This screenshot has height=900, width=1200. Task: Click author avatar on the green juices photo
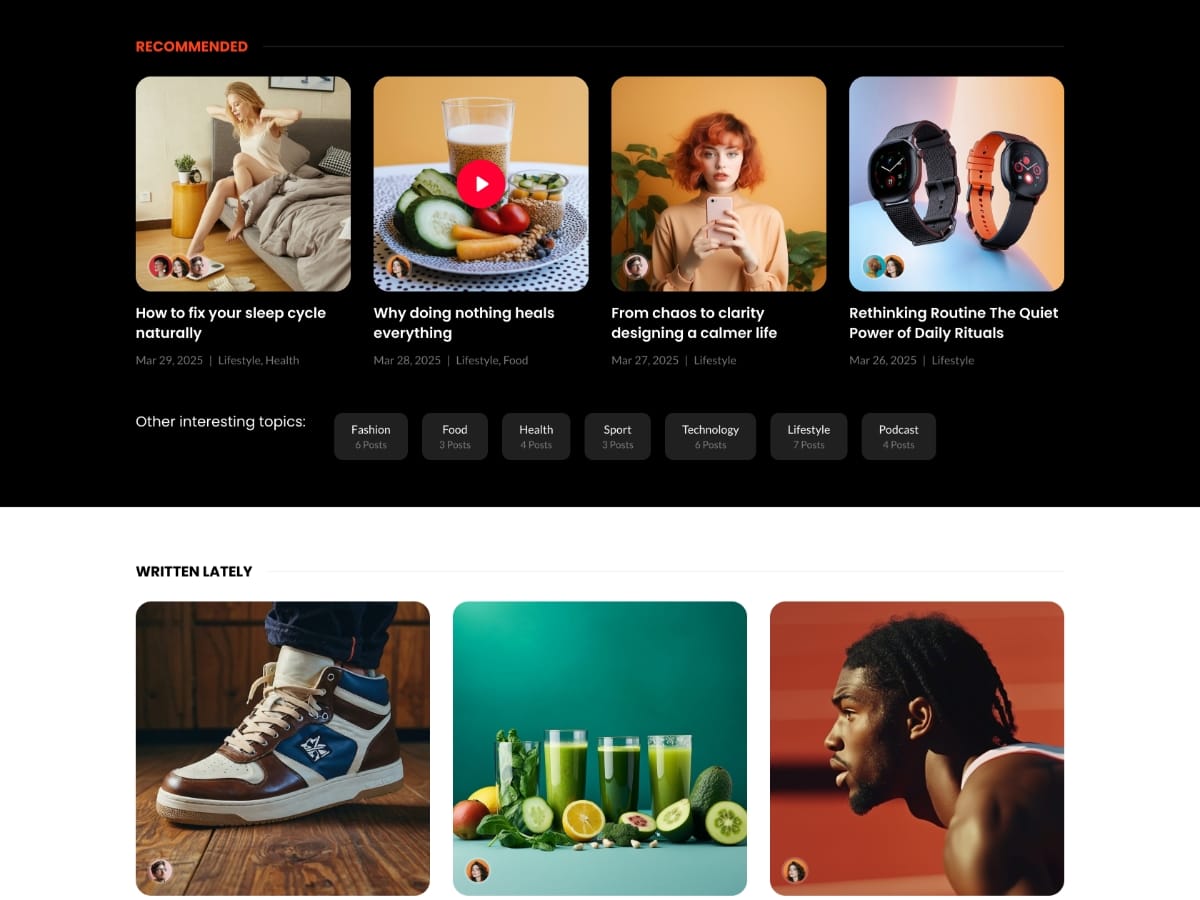point(478,870)
